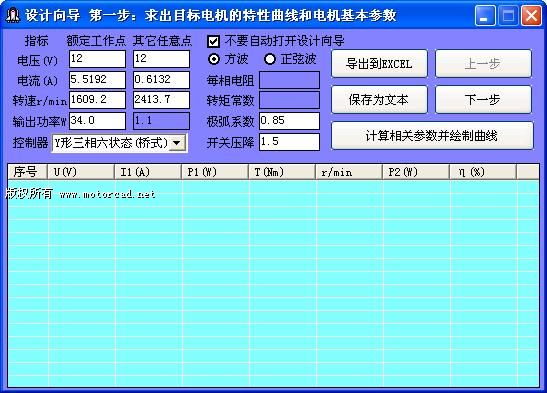Select the 方波 radio button
547x393 pixels.
(214, 59)
